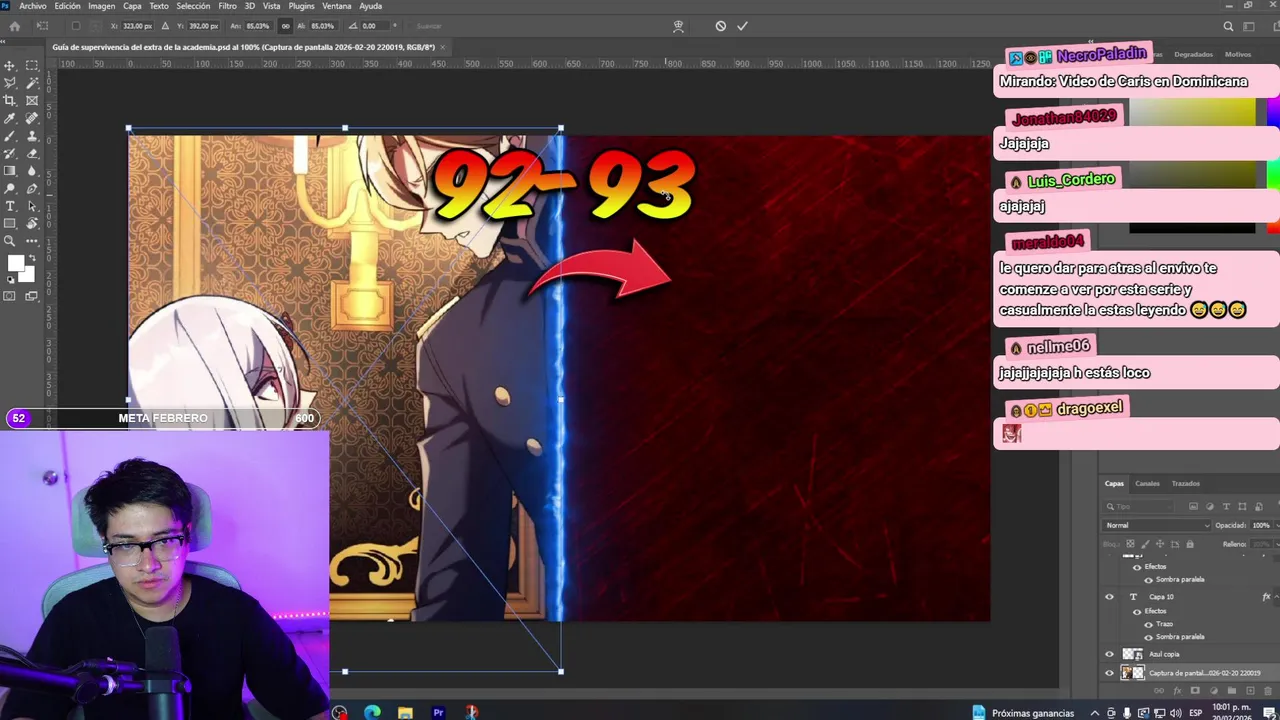Viewport: 1280px width, 720px height.
Task: Open the Normal blend mode dropdown
Action: 1157,525
